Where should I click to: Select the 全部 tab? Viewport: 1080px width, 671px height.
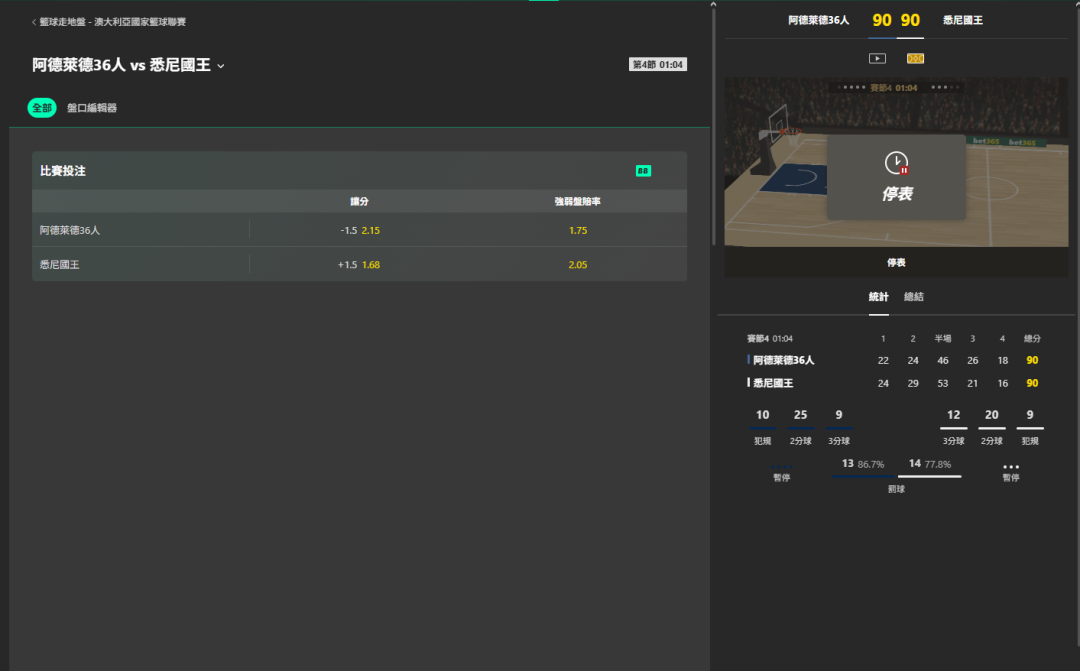tap(42, 107)
